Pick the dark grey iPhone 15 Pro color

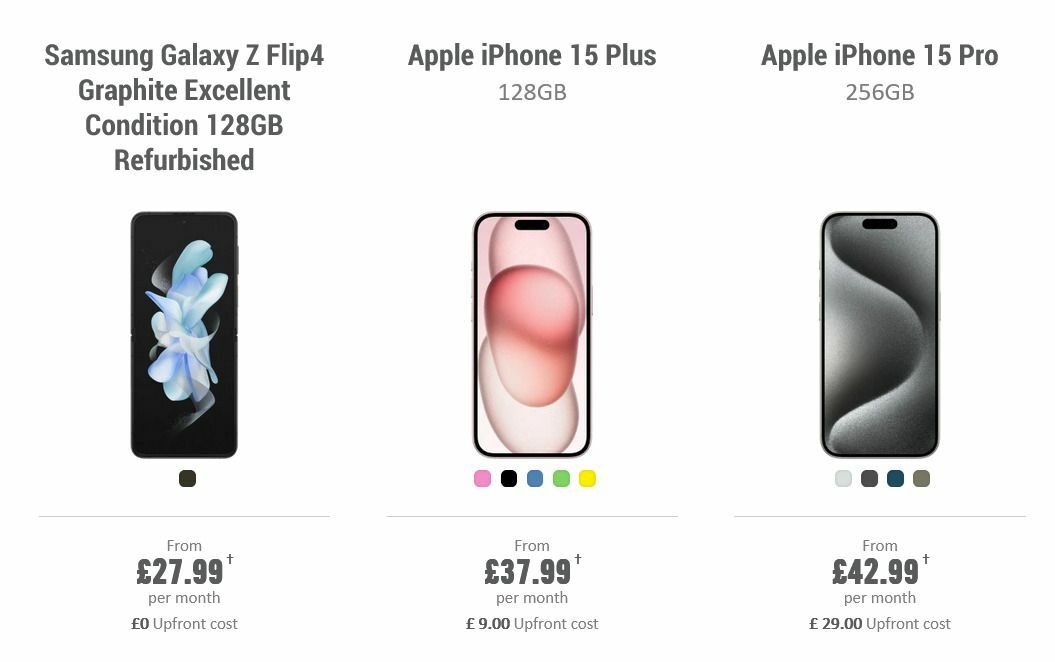pyautogui.click(x=867, y=478)
